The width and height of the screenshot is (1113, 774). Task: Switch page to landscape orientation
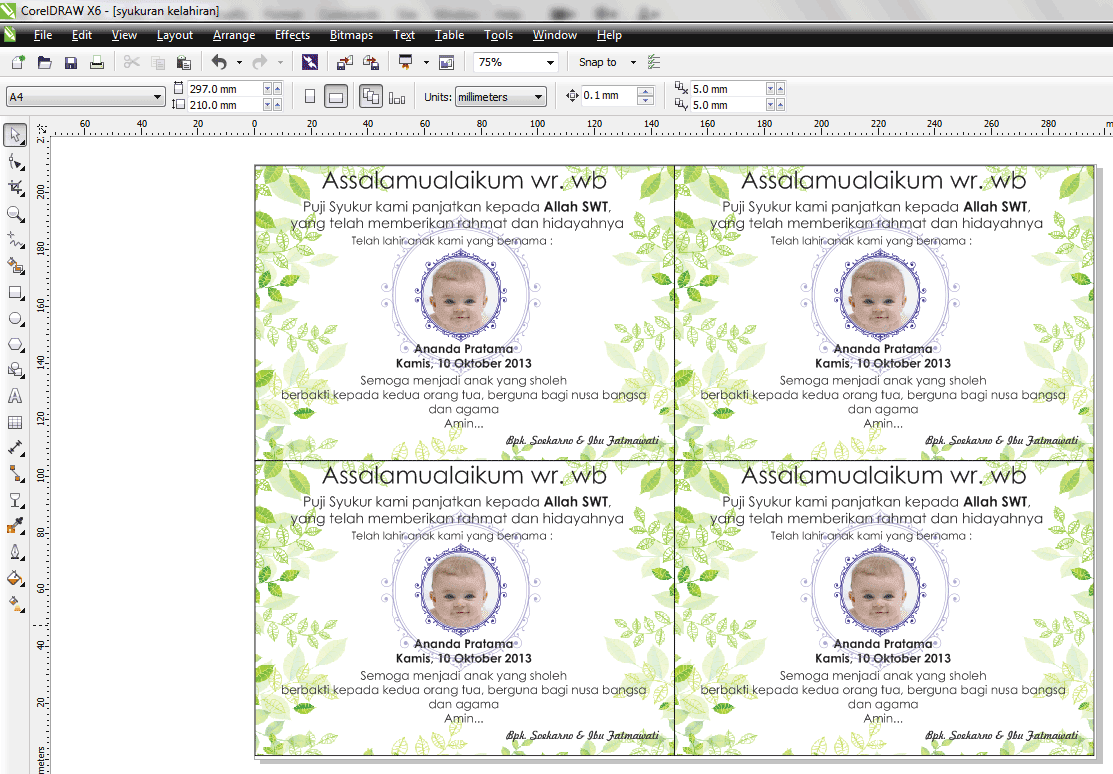336,95
